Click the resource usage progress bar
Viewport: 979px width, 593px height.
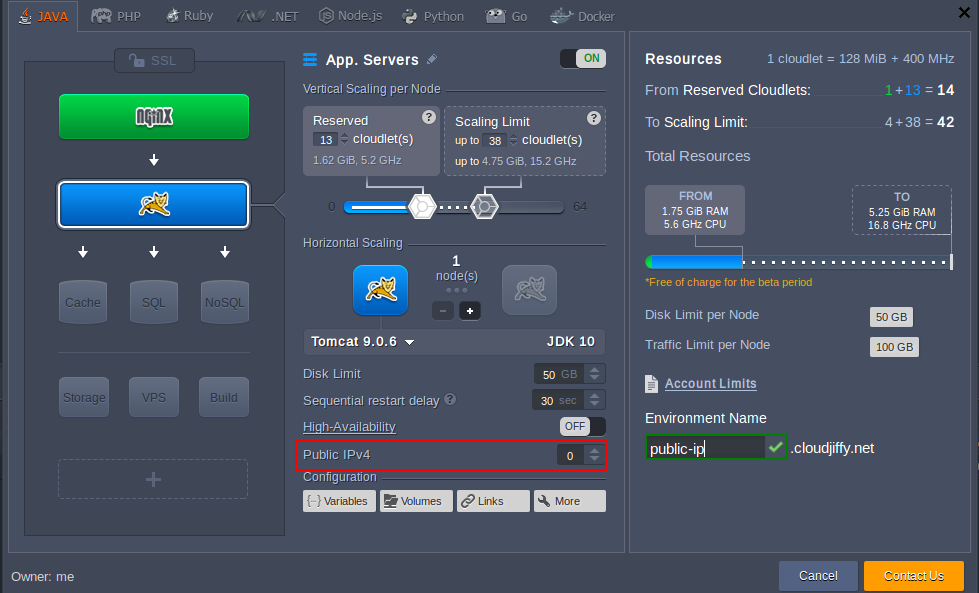pyautogui.click(x=799, y=262)
